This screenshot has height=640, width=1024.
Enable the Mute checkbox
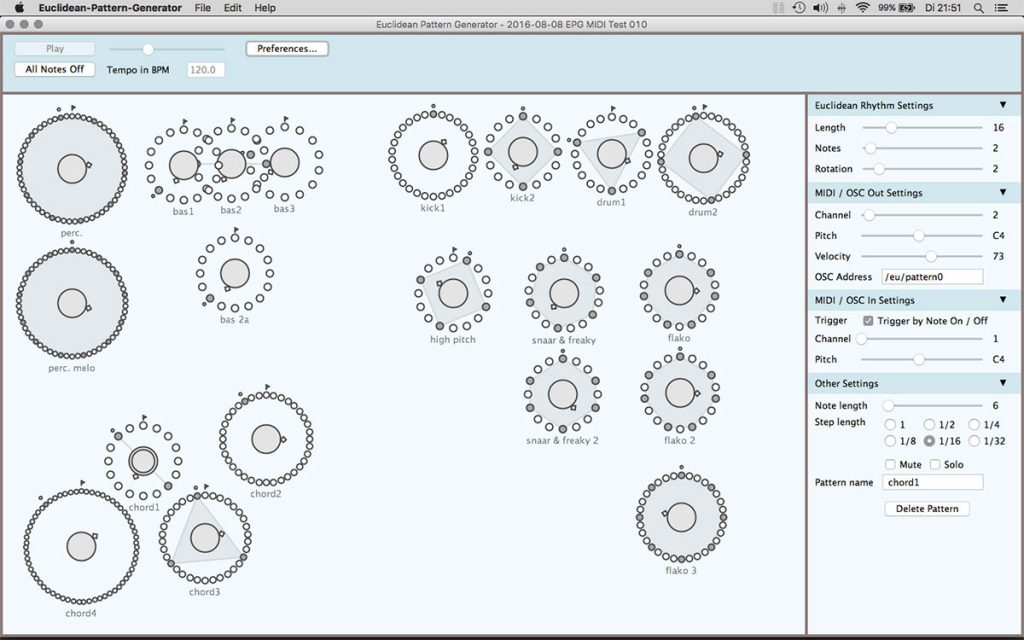[890, 464]
